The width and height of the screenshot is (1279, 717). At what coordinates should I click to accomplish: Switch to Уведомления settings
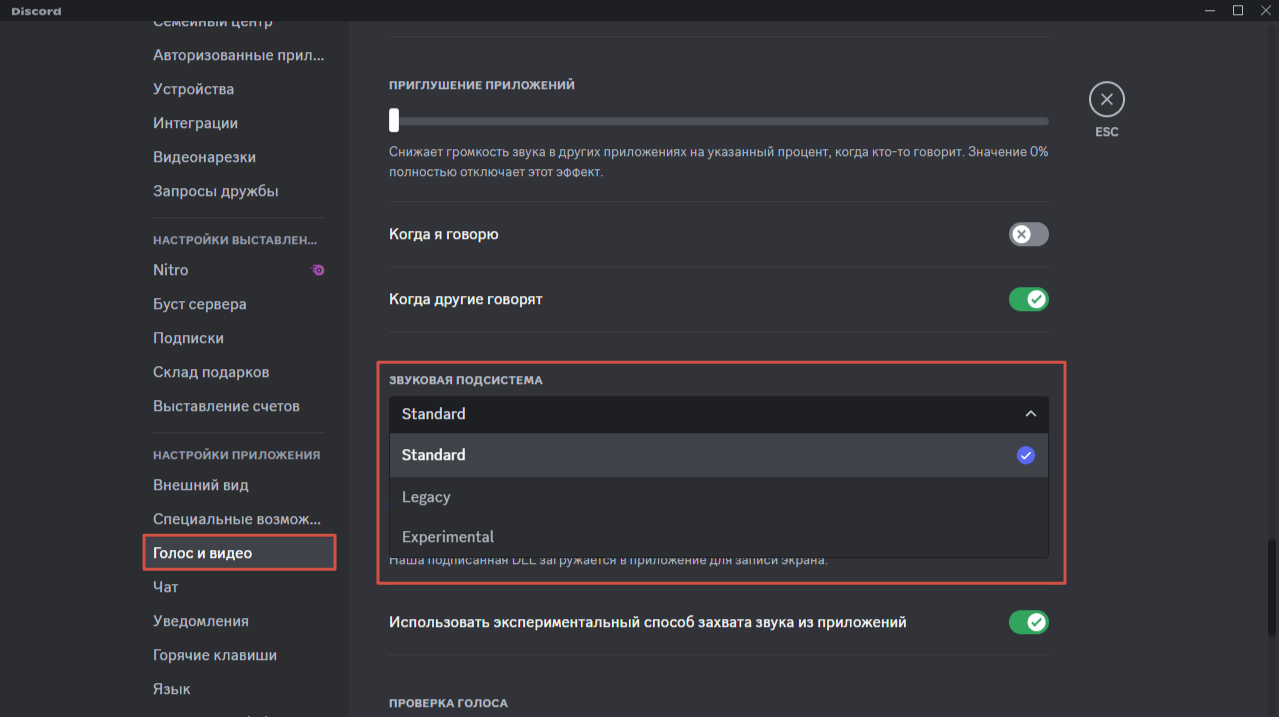click(200, 621)
